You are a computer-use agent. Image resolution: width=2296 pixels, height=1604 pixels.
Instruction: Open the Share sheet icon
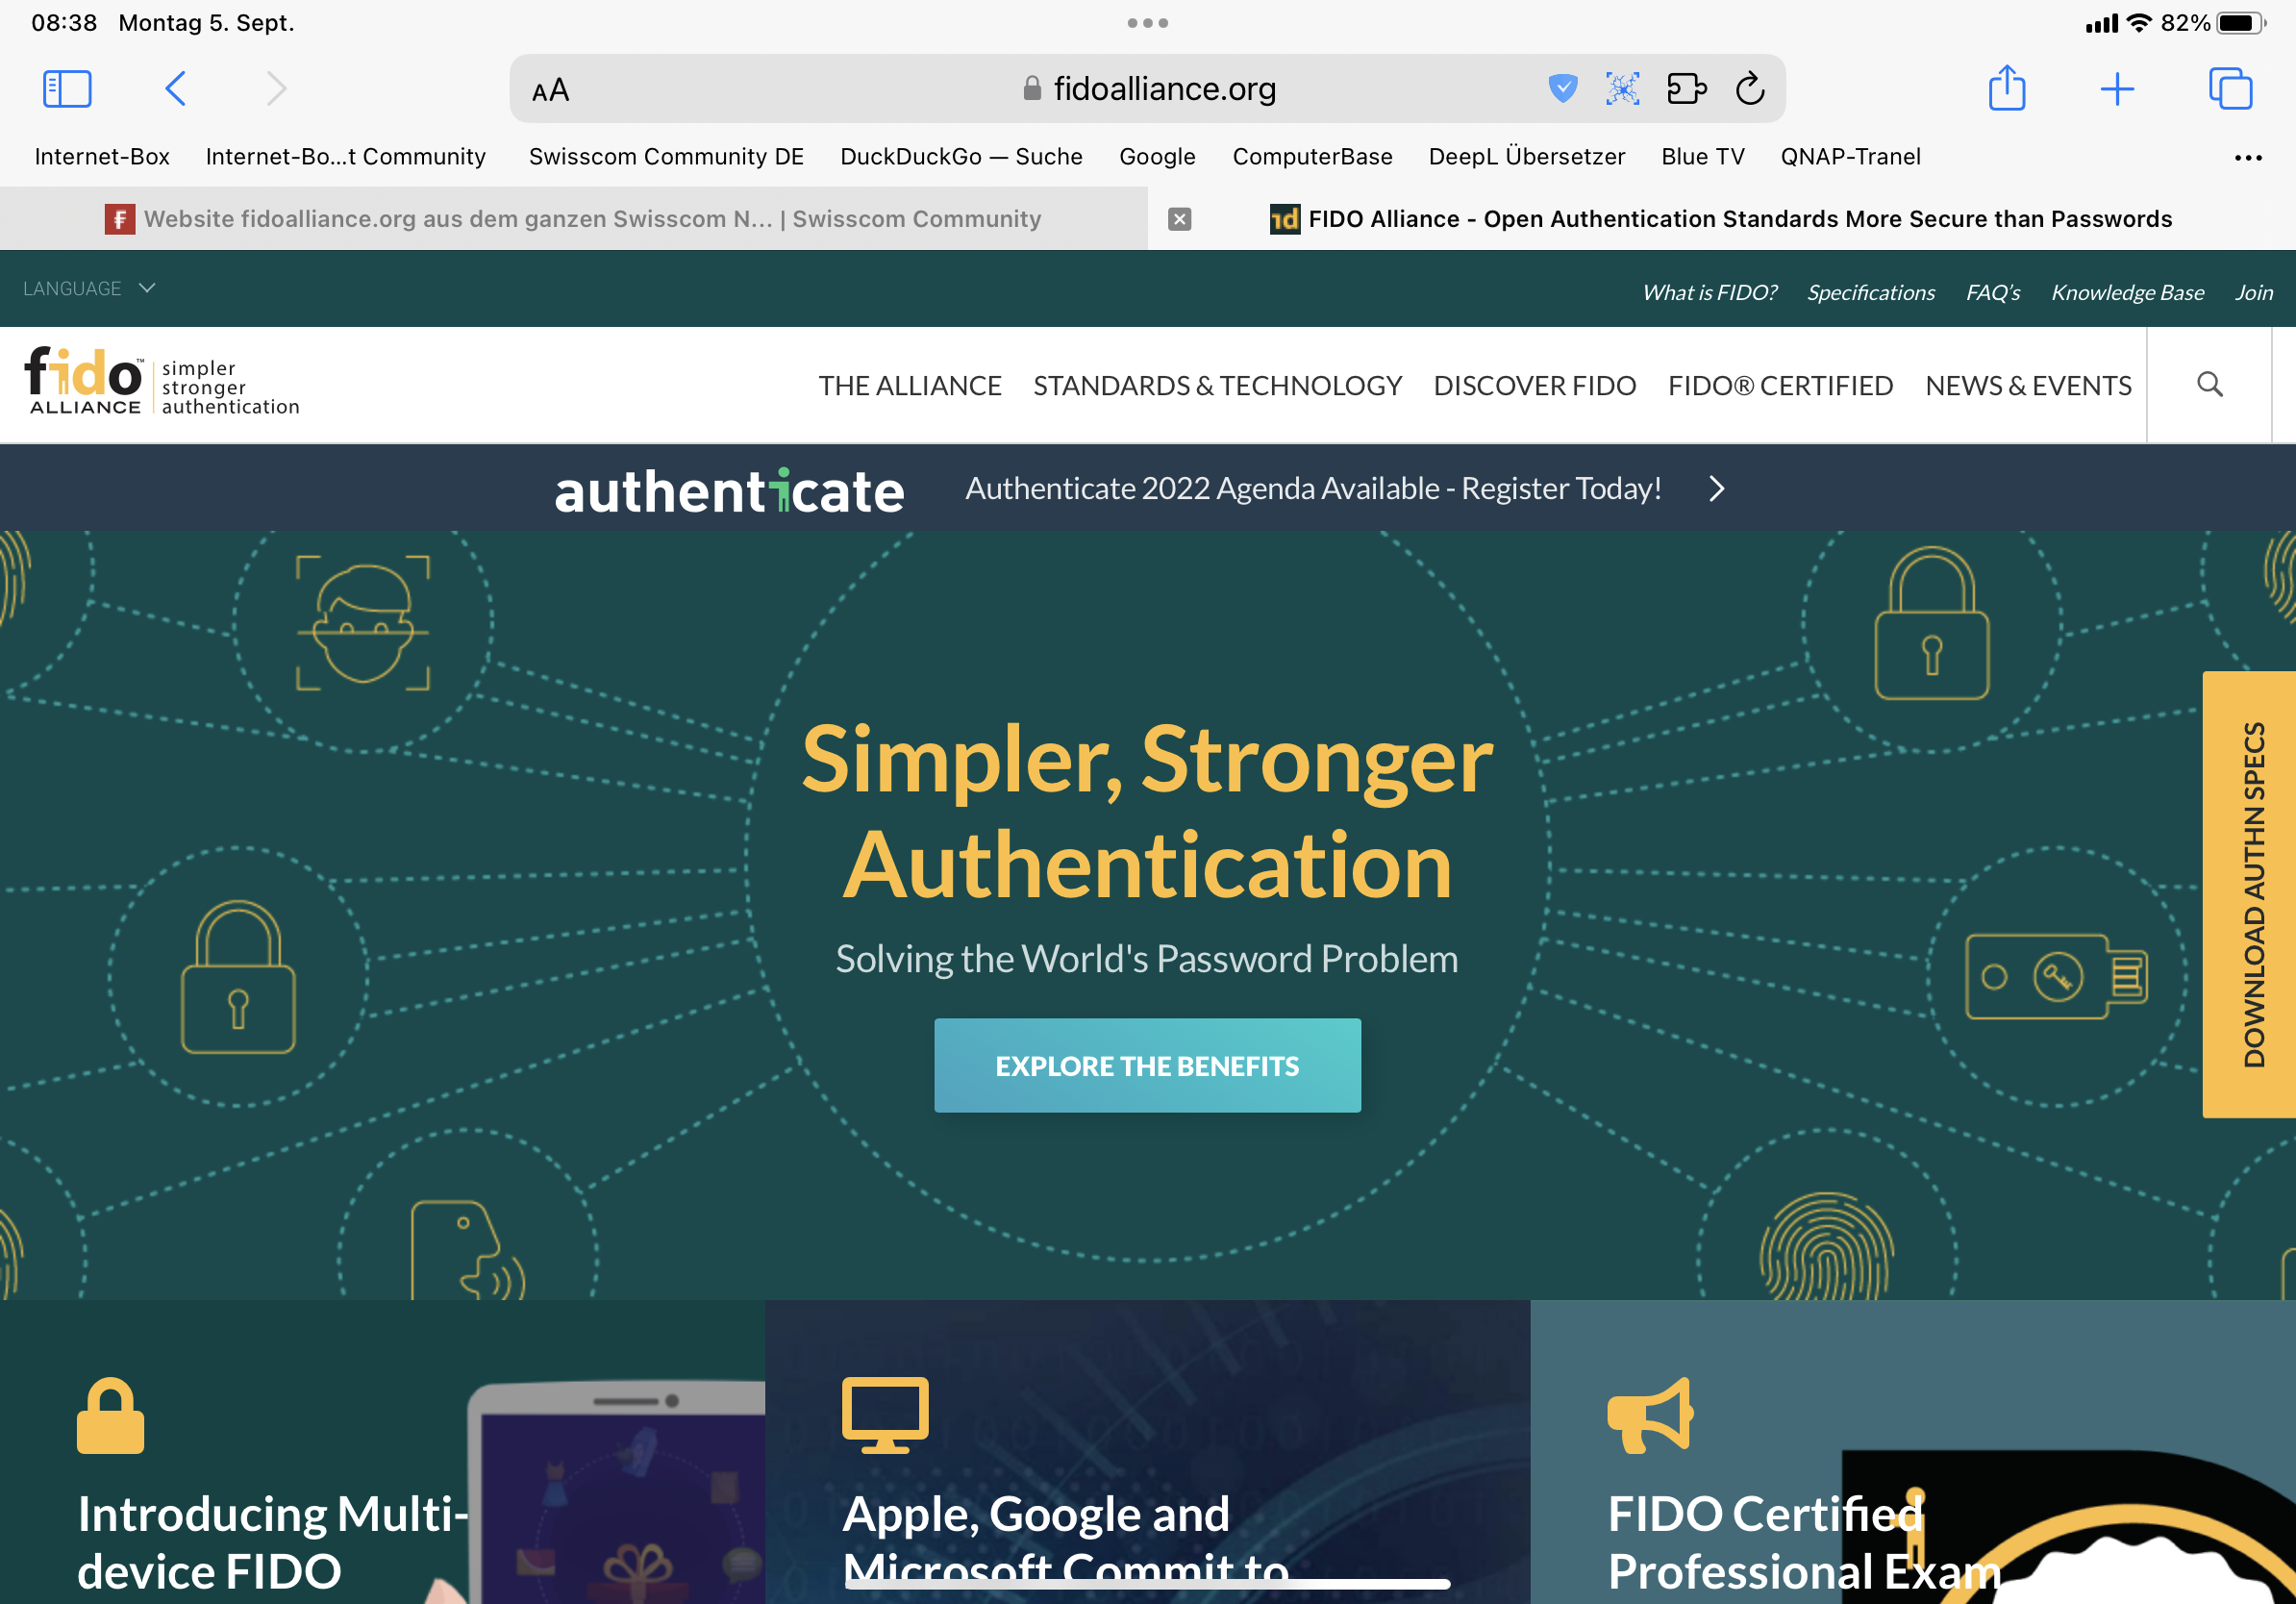[2006, 89]
